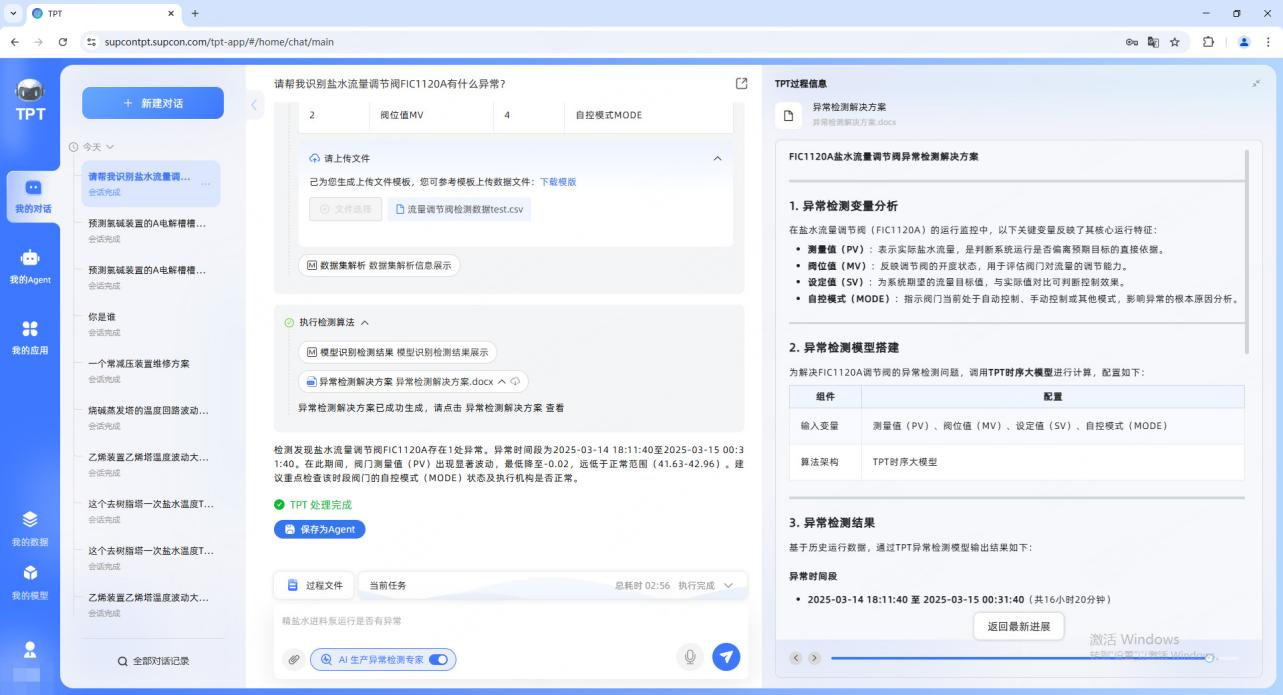Expand the 执行完成 task status dropdown
Image resolution: width=1283 pixels, height=695 pixels.
click(728, 585)
